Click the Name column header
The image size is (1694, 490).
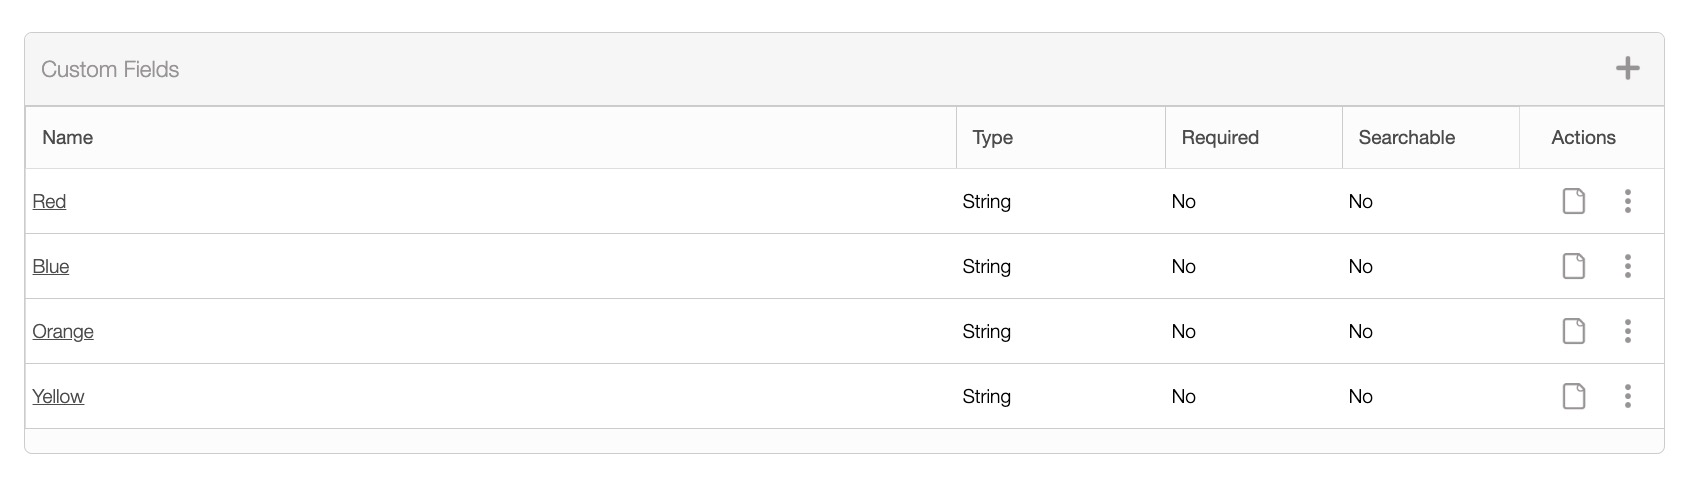point(67,138)
